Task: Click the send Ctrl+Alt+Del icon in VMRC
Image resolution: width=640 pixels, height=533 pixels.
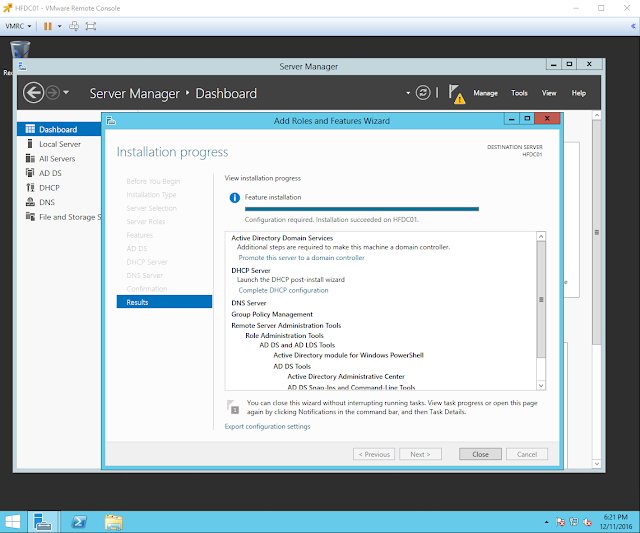Action: [74, 26]
